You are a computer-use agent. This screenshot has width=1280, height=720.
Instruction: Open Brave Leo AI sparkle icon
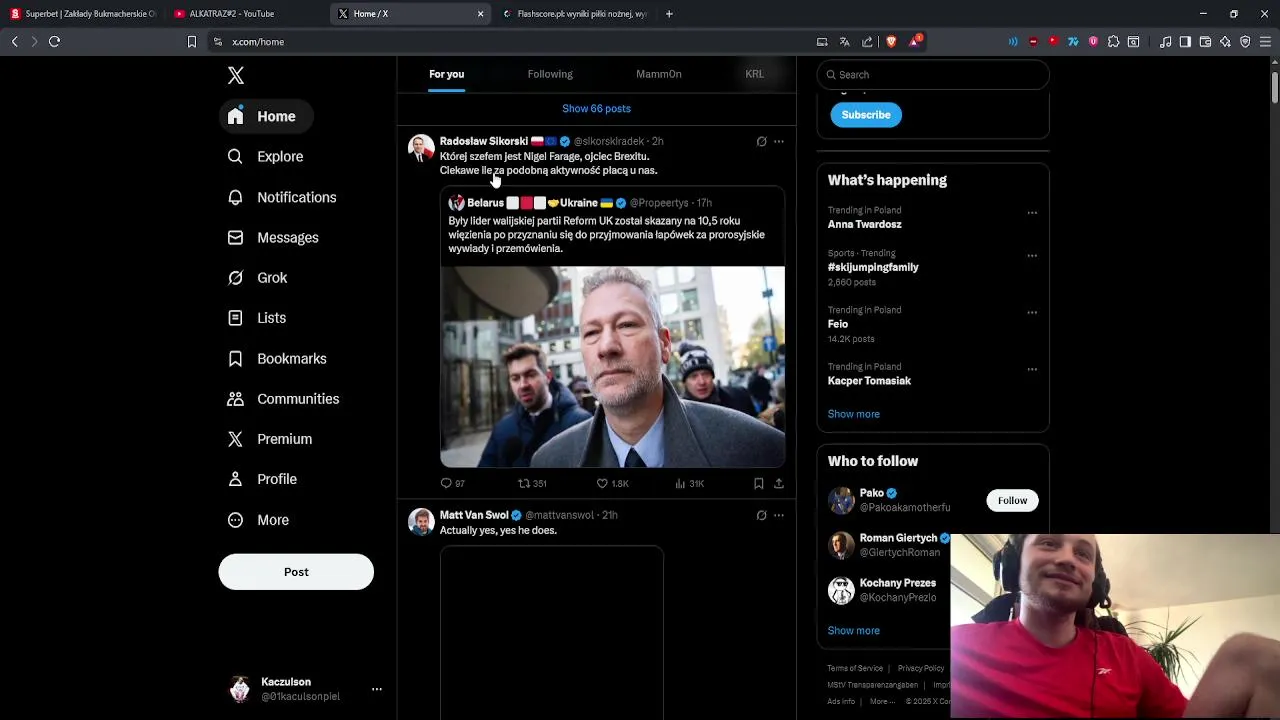1225,42
